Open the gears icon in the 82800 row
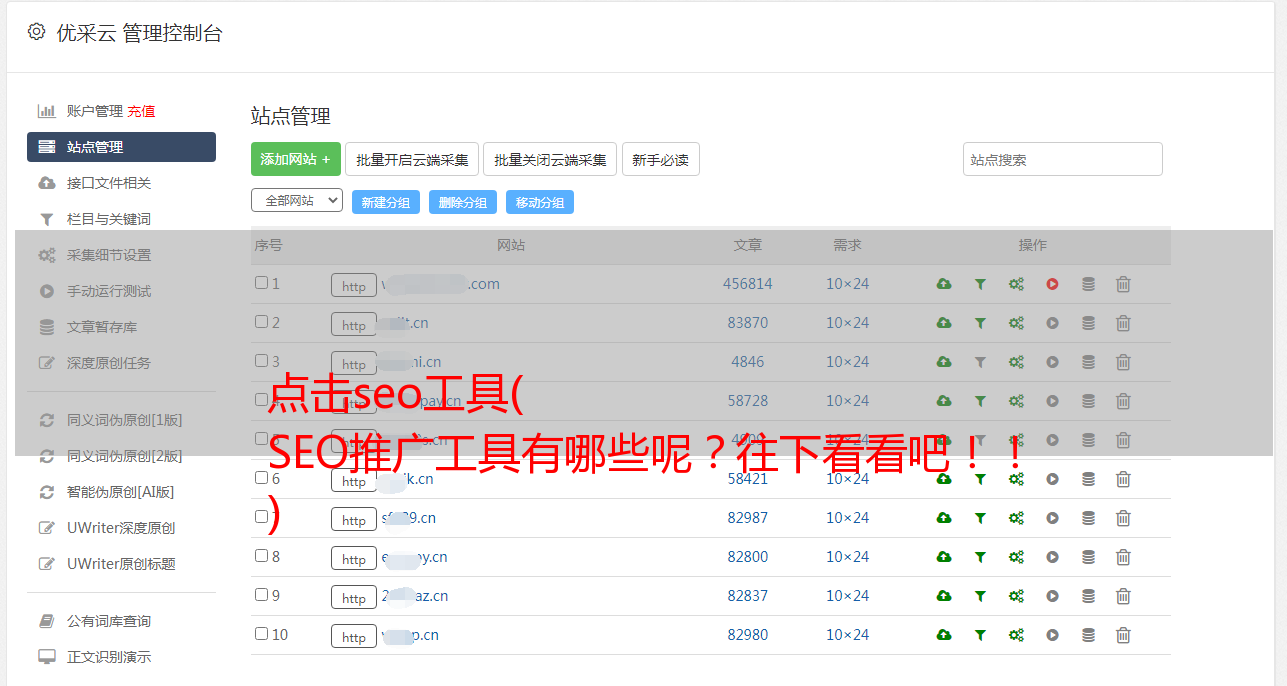Image resolution: width=1287 pixels, height=686 pixels. point(1016,557)
